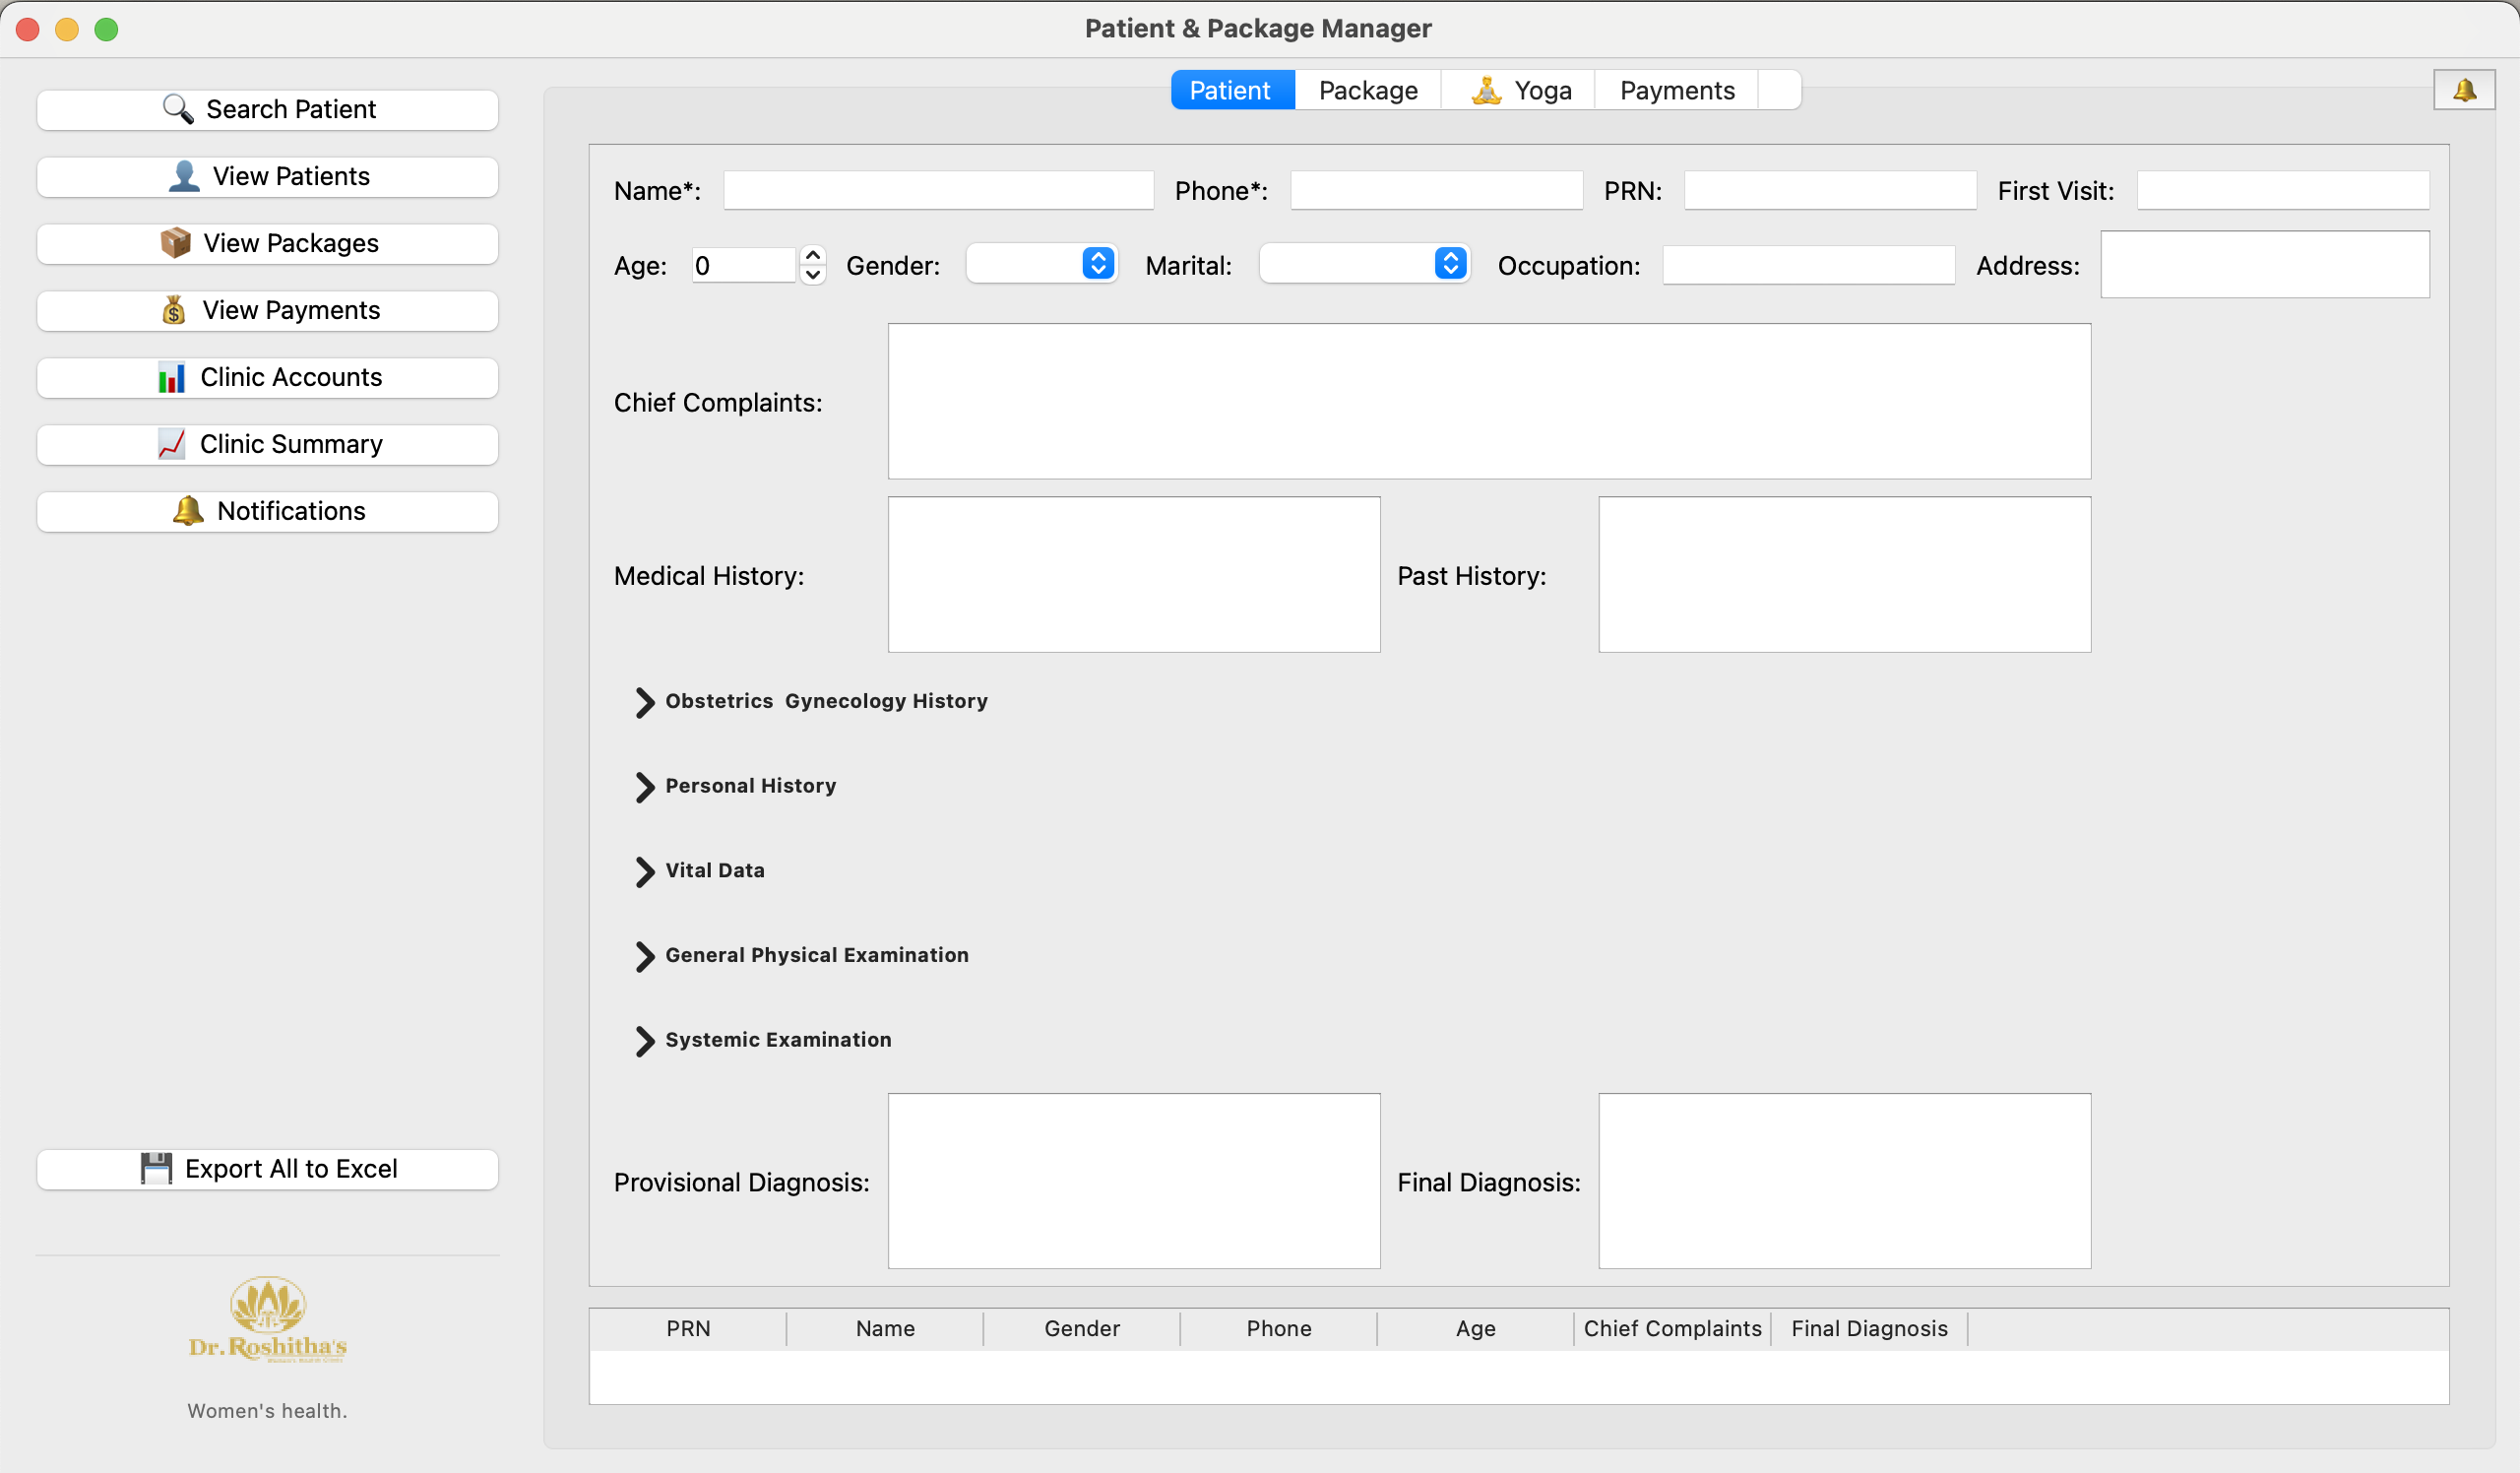Image resolution: width=2520 pixels, height=1473 pixels.
Task: Click the bell icon on sidebar Notifications
Action: (x=188, y=511)
